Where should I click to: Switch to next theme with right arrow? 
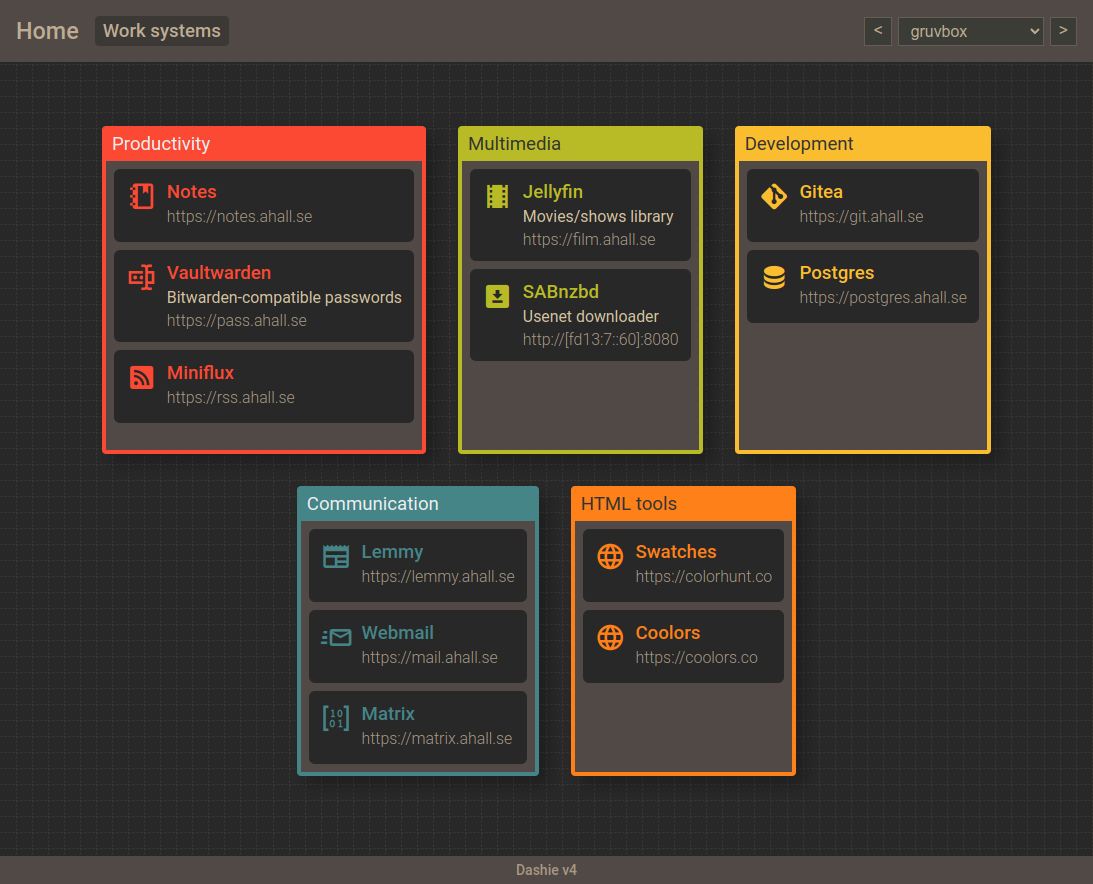click(1063, 31)
